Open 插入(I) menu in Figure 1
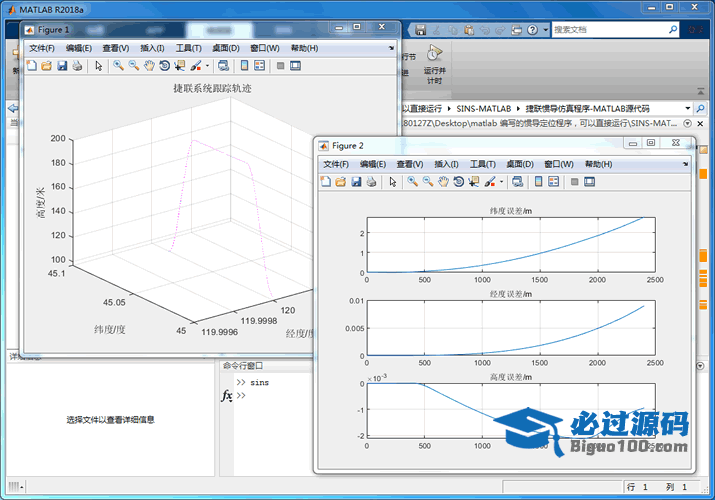Viewport: 715px width, 500px height. tap(152, 48)
